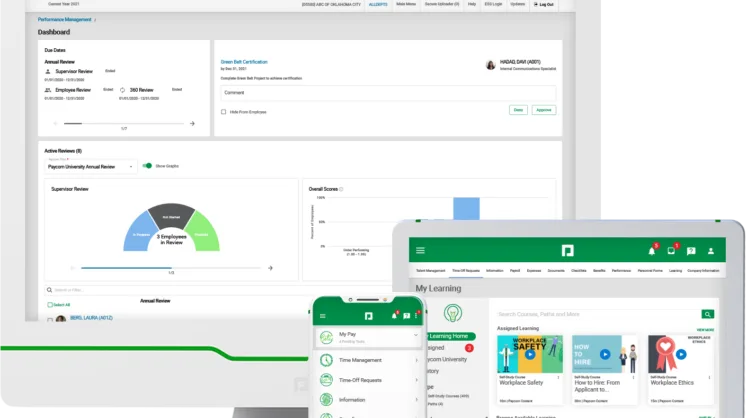Image resolution: width=746 pixels, height=418 pixels.
Task: Play the Workplace Ethics course video
Action: [x=681, y=354]
